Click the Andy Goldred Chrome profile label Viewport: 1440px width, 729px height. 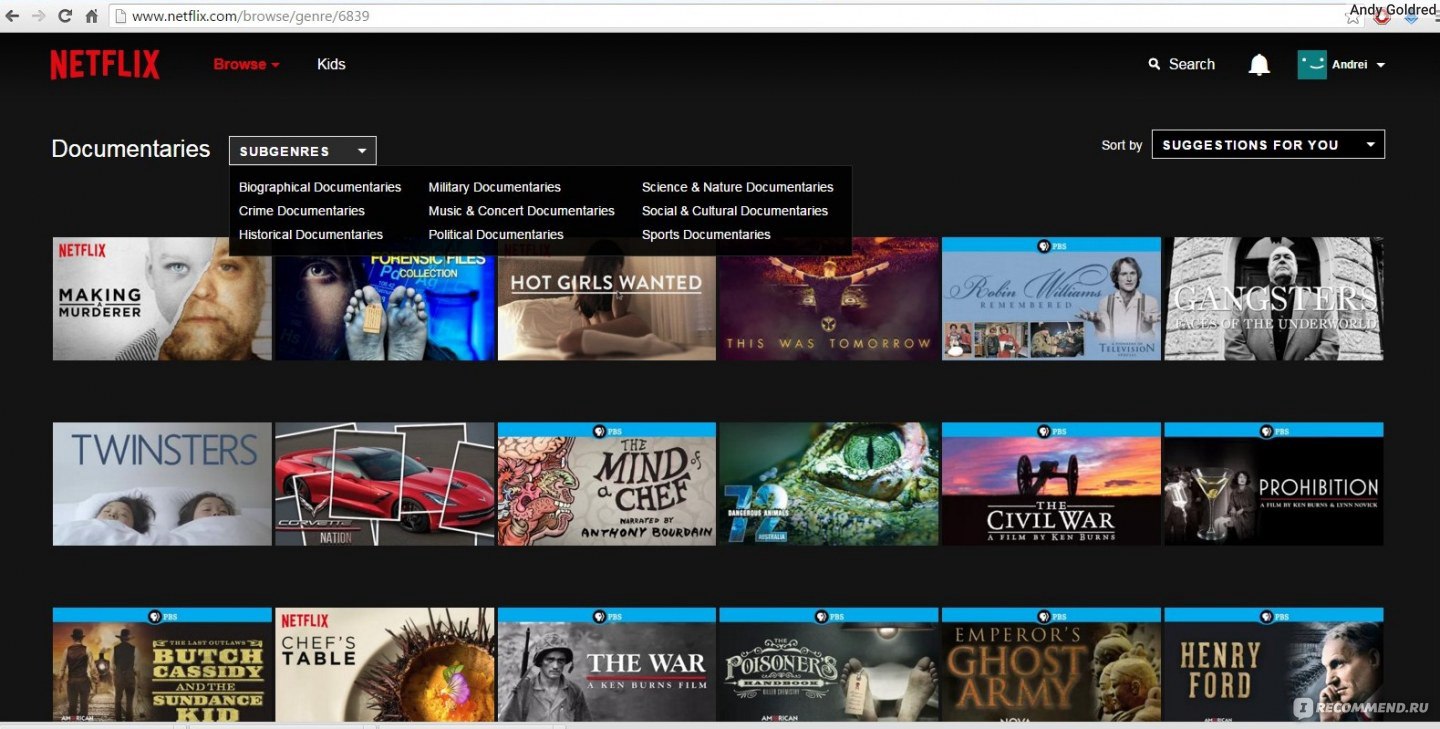(1392, 10)
